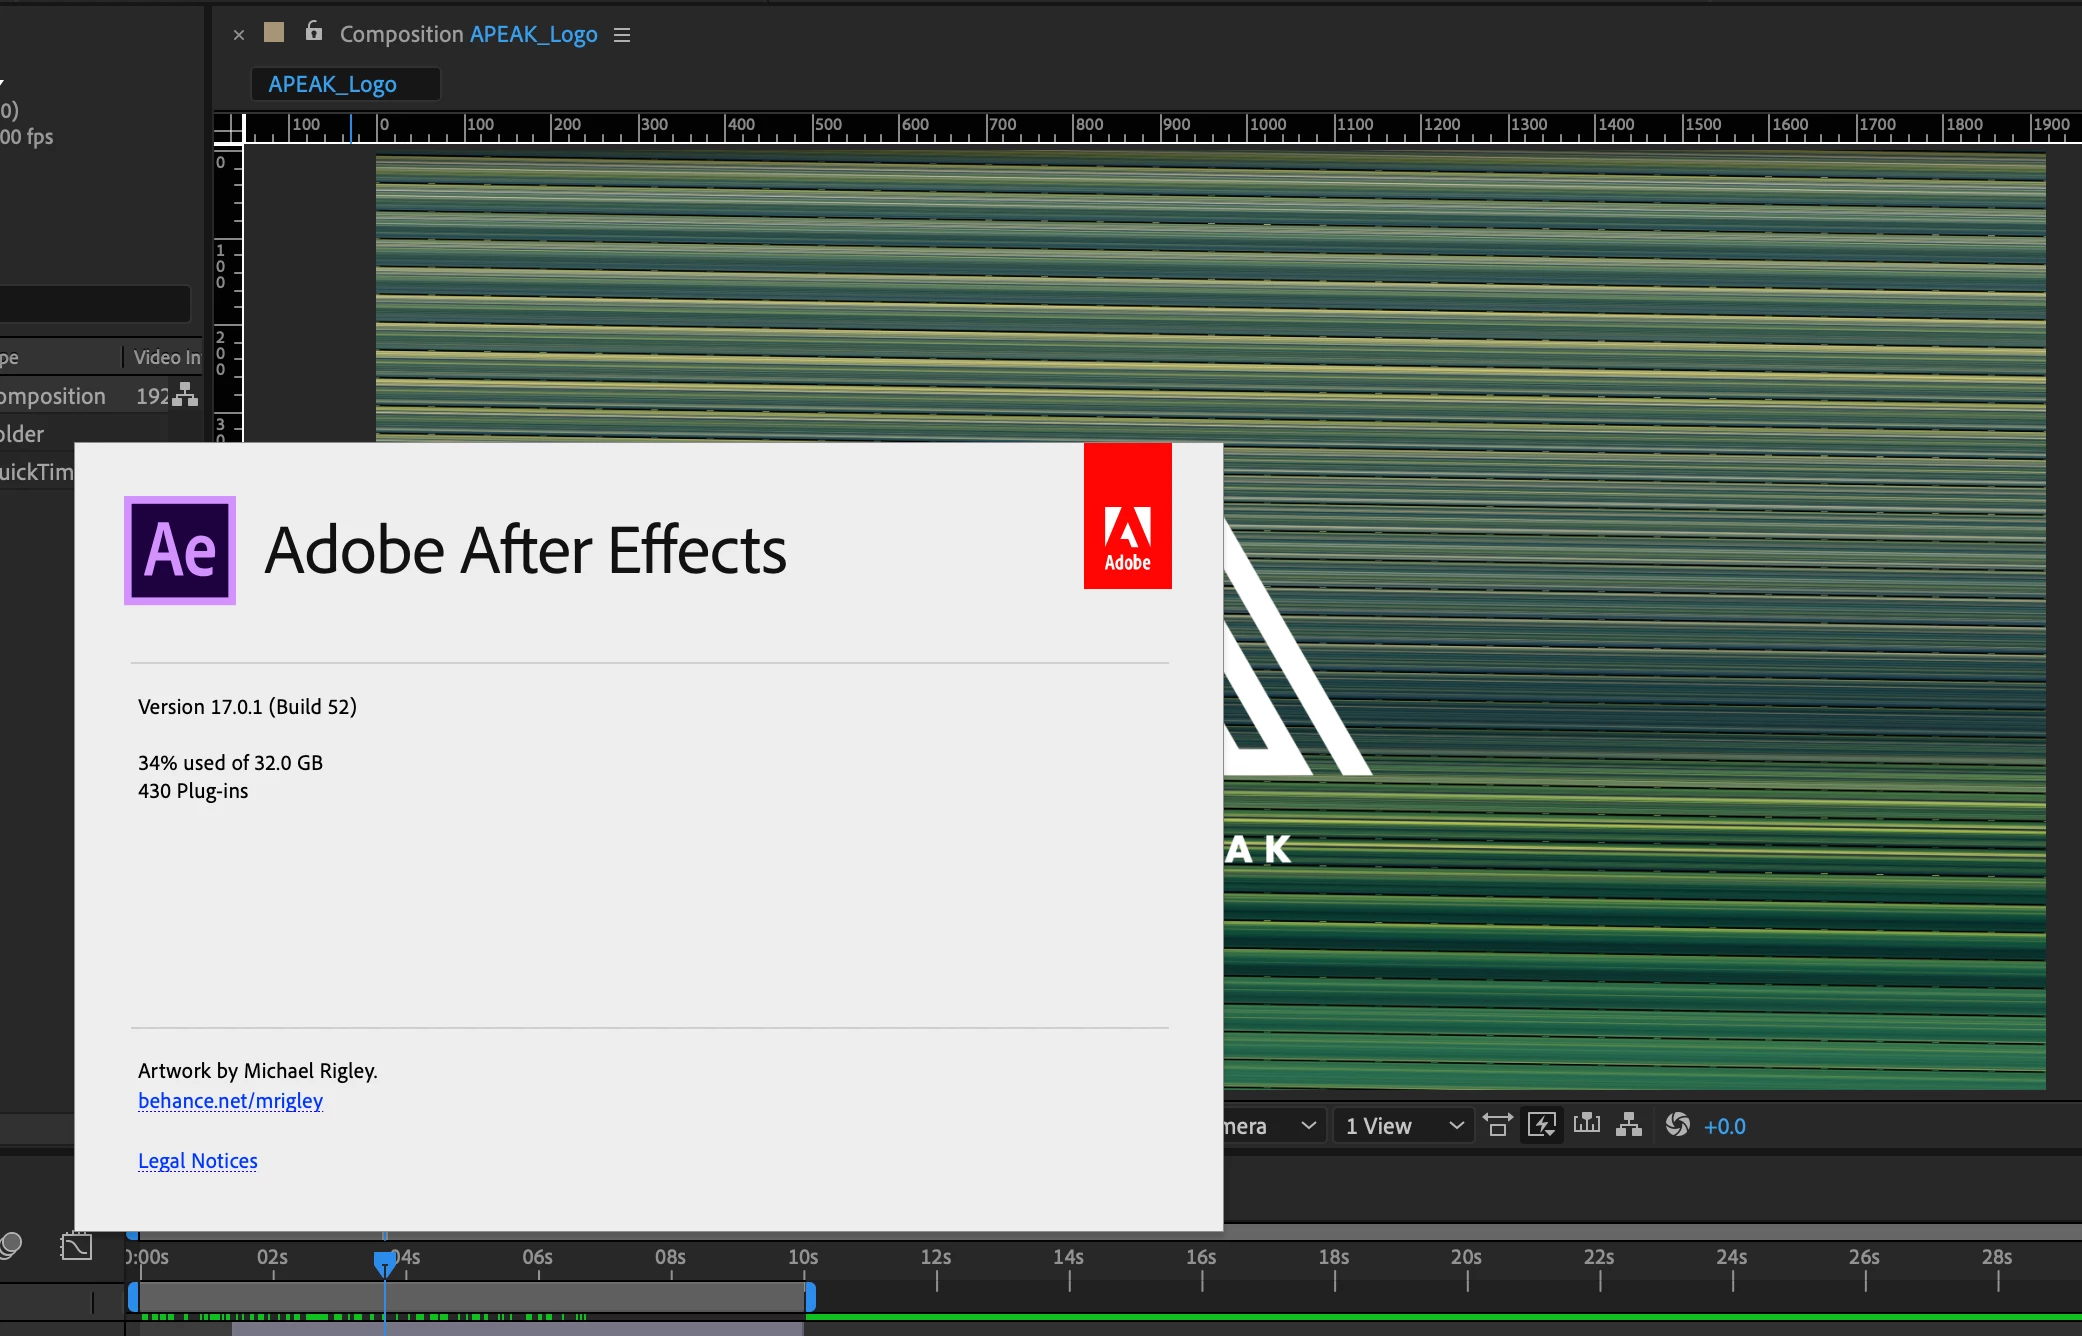Click the blue playhead time indicator
2082x1336 pixels.
(384, 1263)
